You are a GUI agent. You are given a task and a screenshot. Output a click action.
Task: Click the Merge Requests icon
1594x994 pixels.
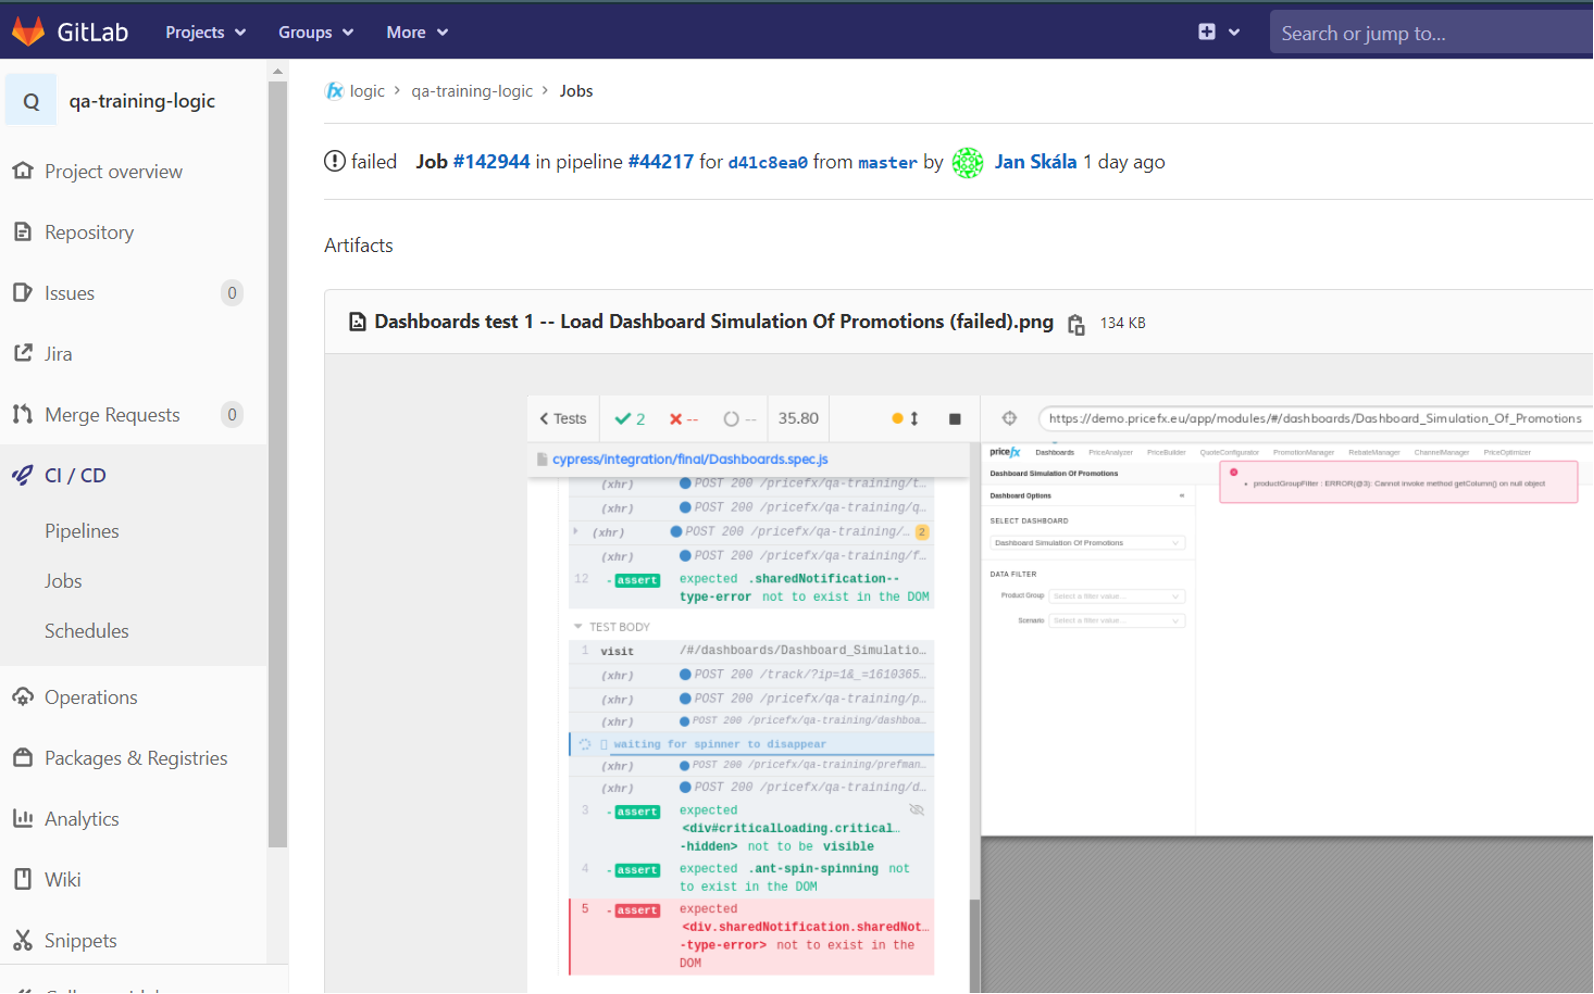(23, 414)
